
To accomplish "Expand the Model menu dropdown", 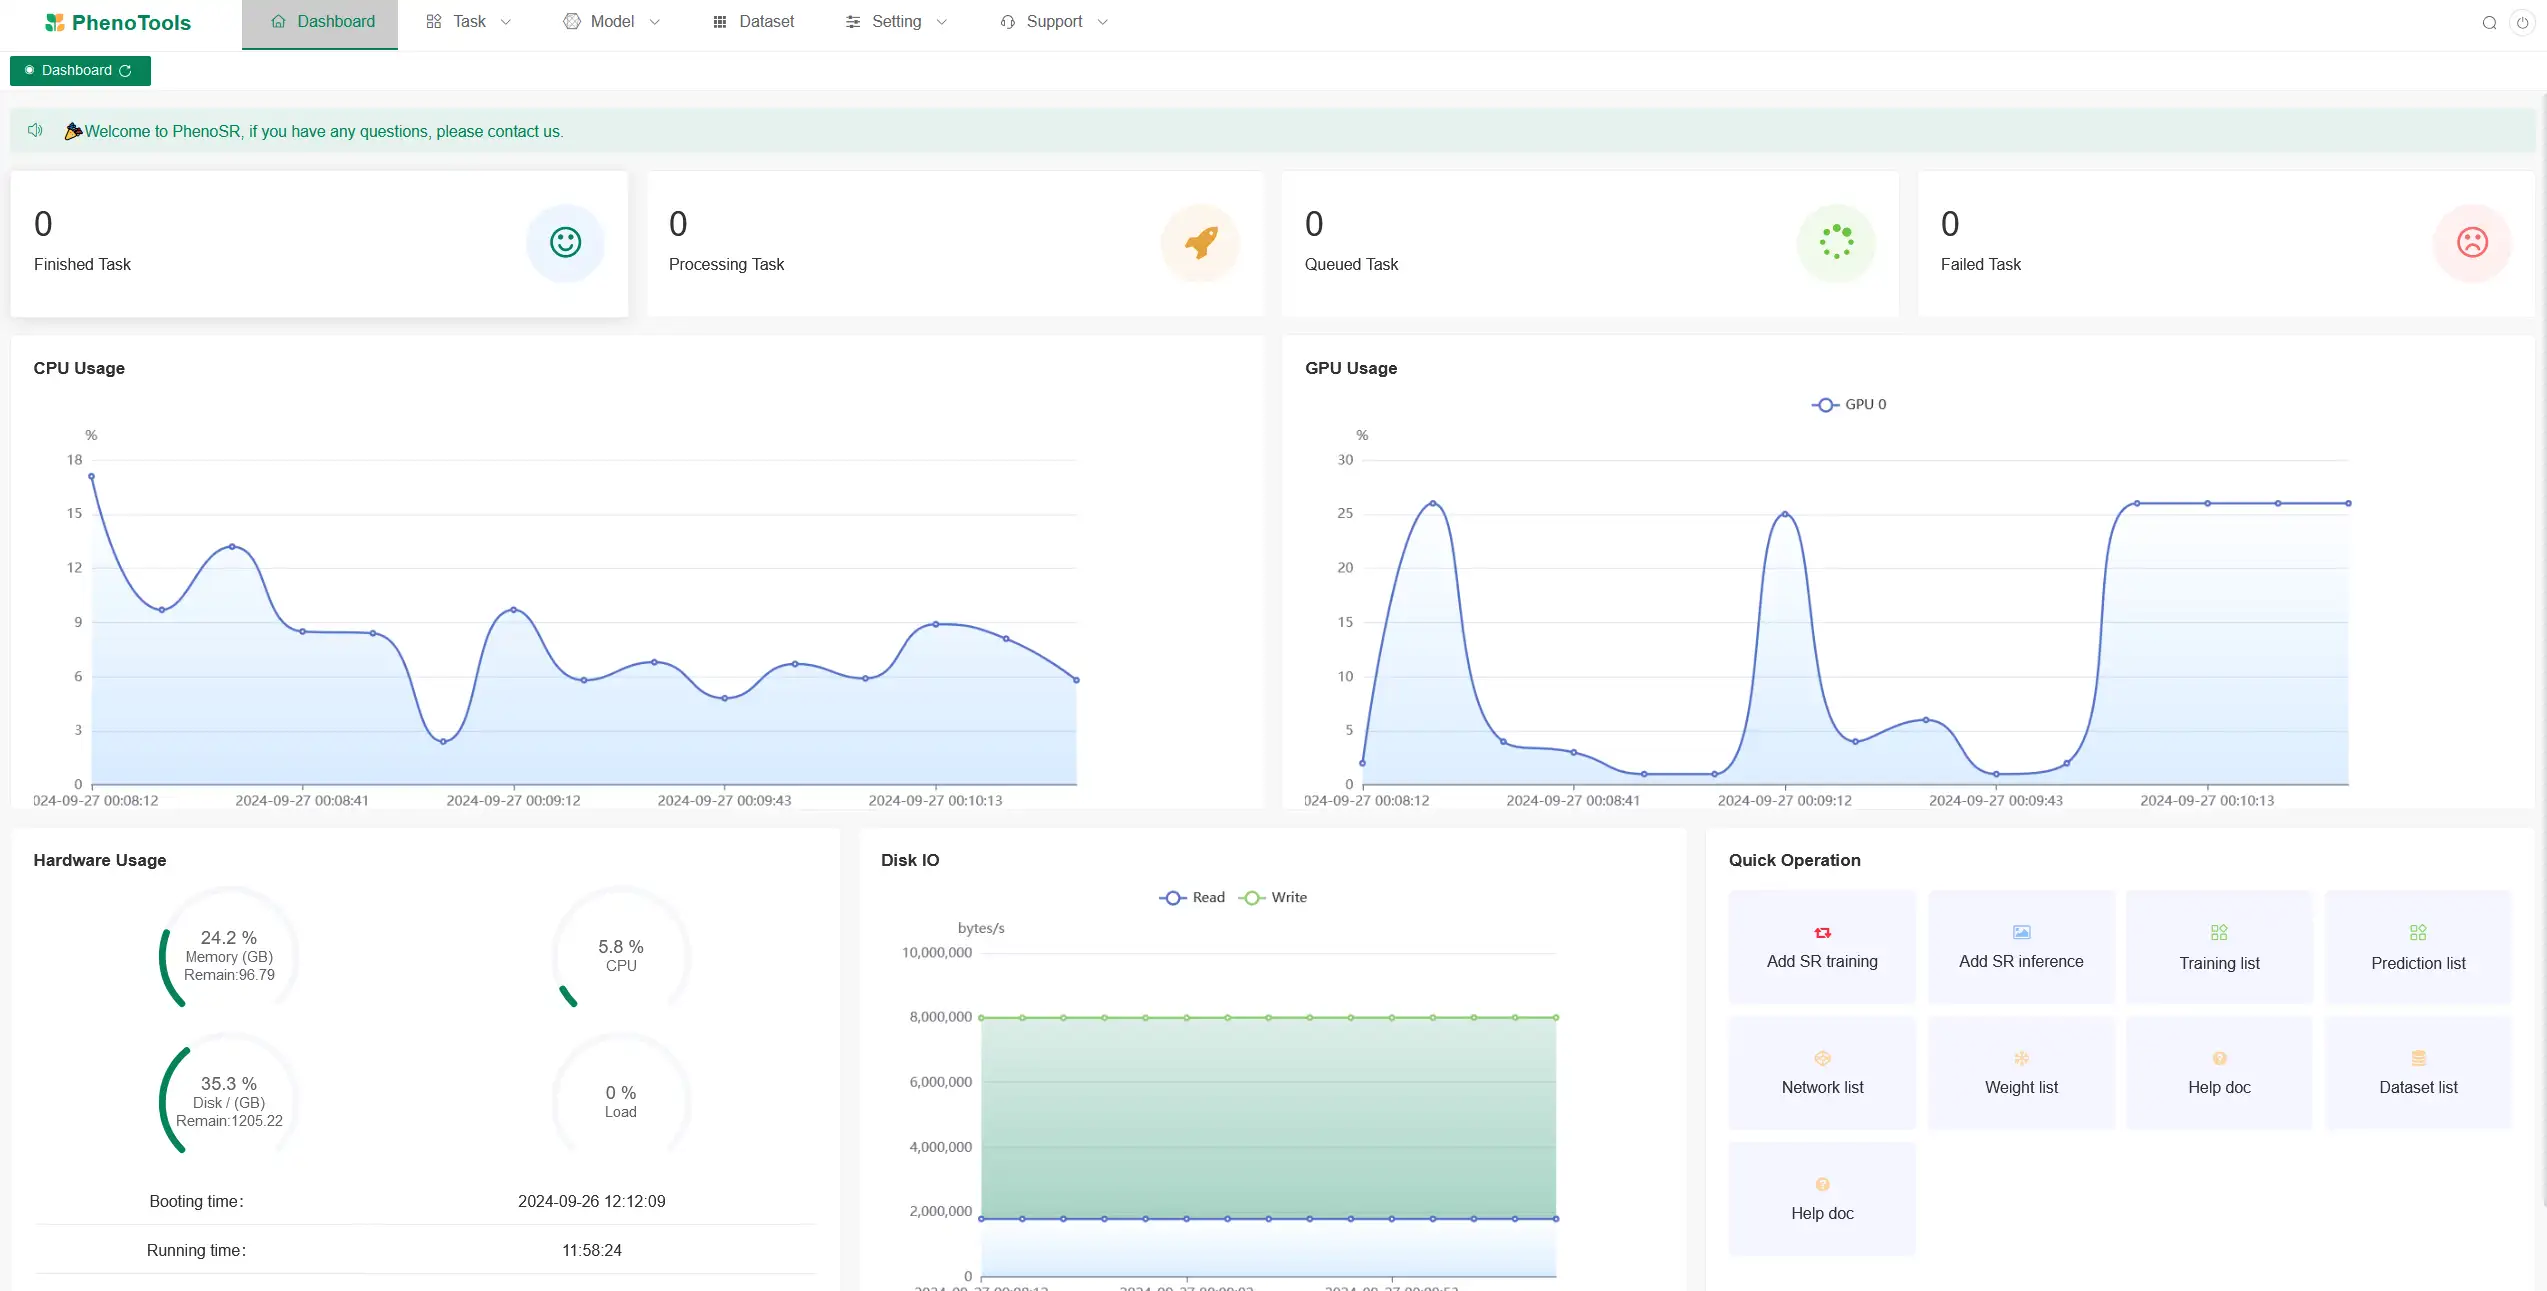I will click(611, 22).
